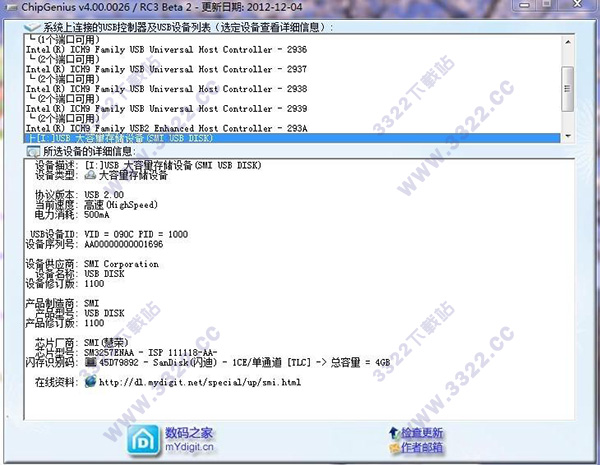Click the detail info icon beside 所选设备的详细信息
This screenshot has width=600, height=465.
coord(33,151)
